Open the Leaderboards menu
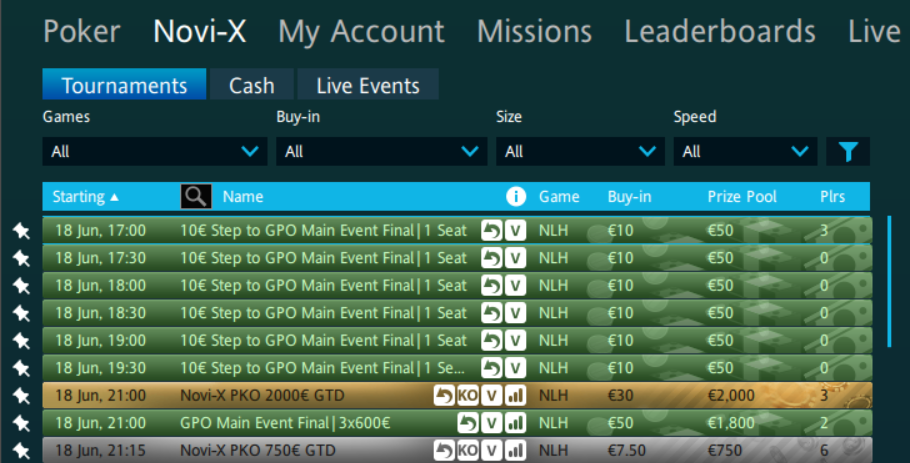This screenshot has width=910, height=463. pos(719,31)
